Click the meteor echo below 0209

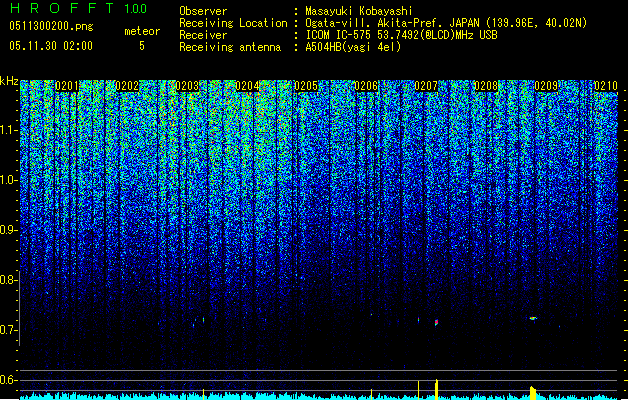(x=533, y=318)
